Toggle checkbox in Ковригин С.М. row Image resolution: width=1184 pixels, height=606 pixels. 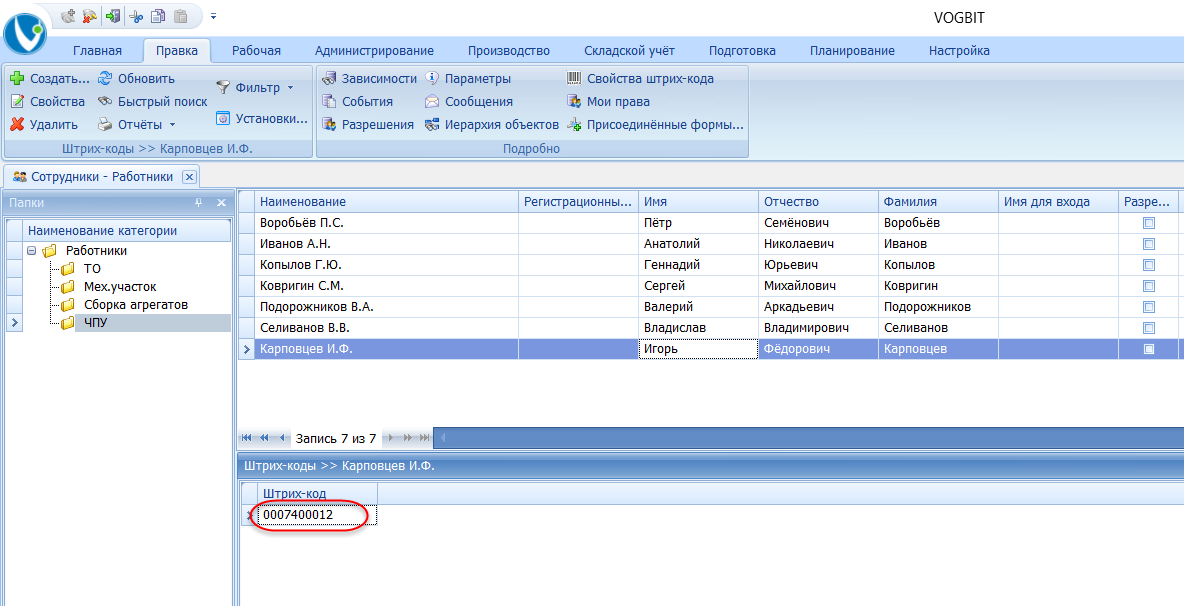pyautogui.click(x=1149, y=286)
